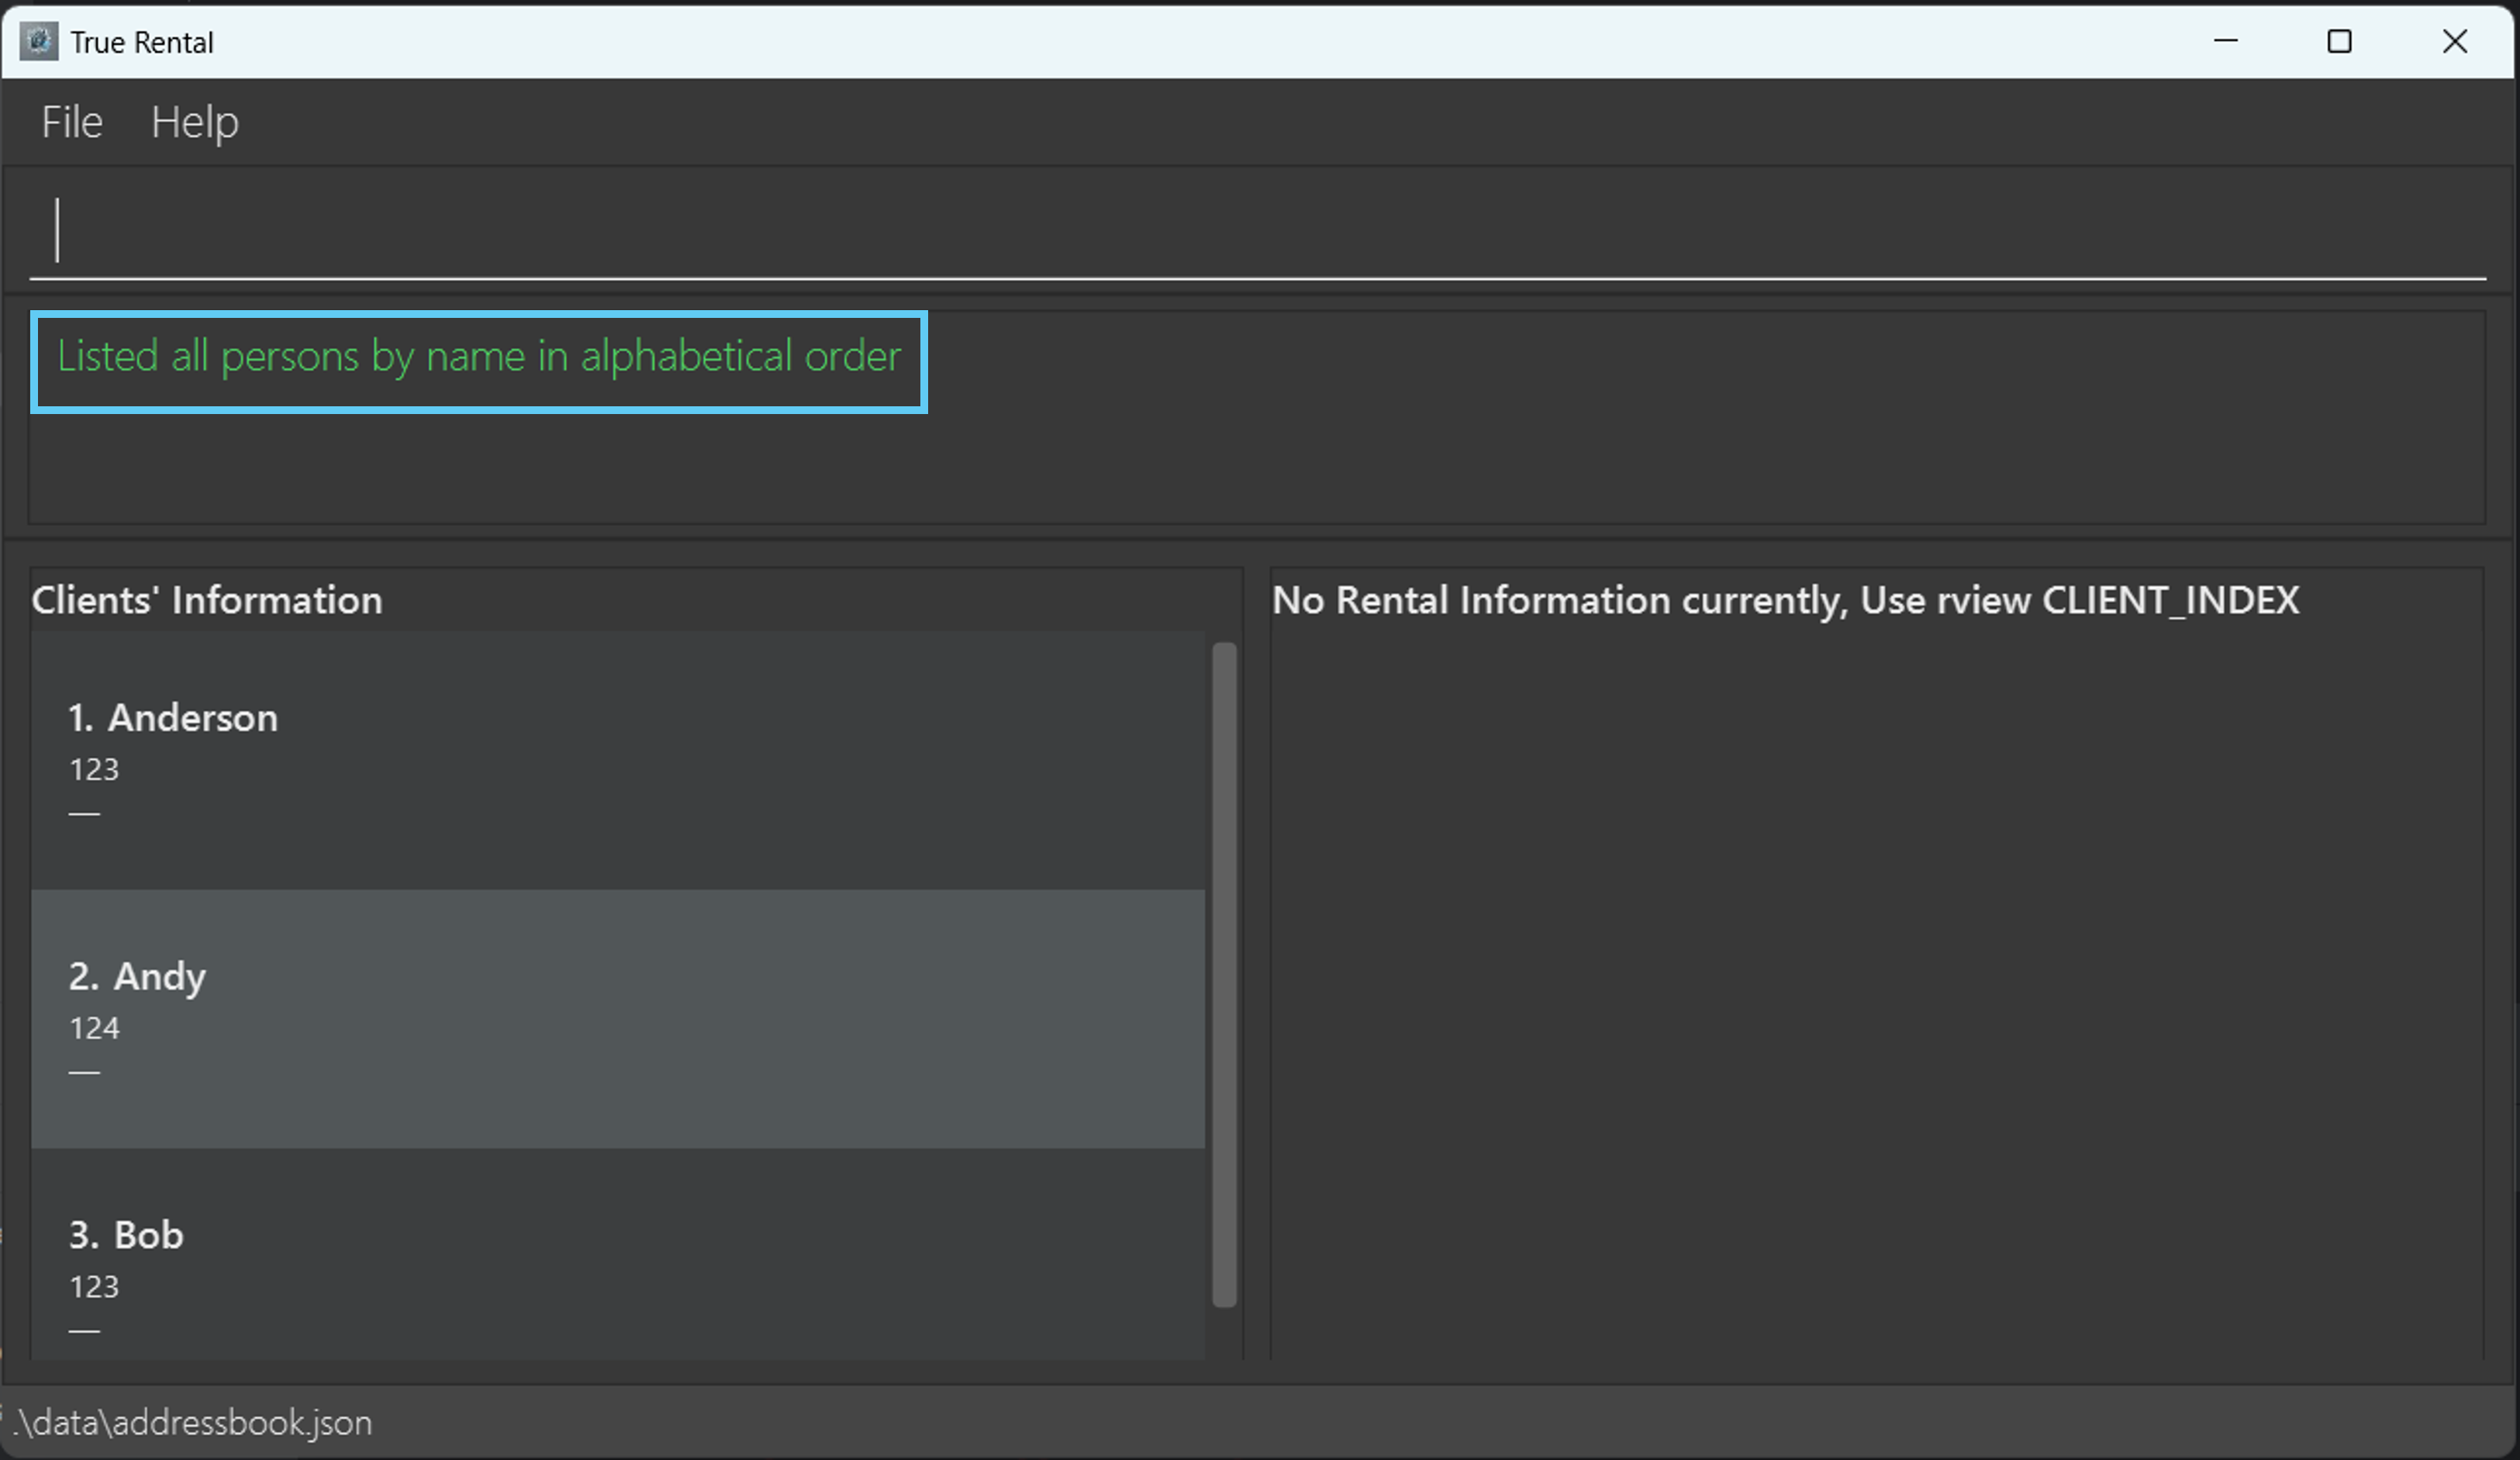This screenshot has height=1460, width=2520.
Task: Click Bob's phone number 123
Action: pos(94,1286)
